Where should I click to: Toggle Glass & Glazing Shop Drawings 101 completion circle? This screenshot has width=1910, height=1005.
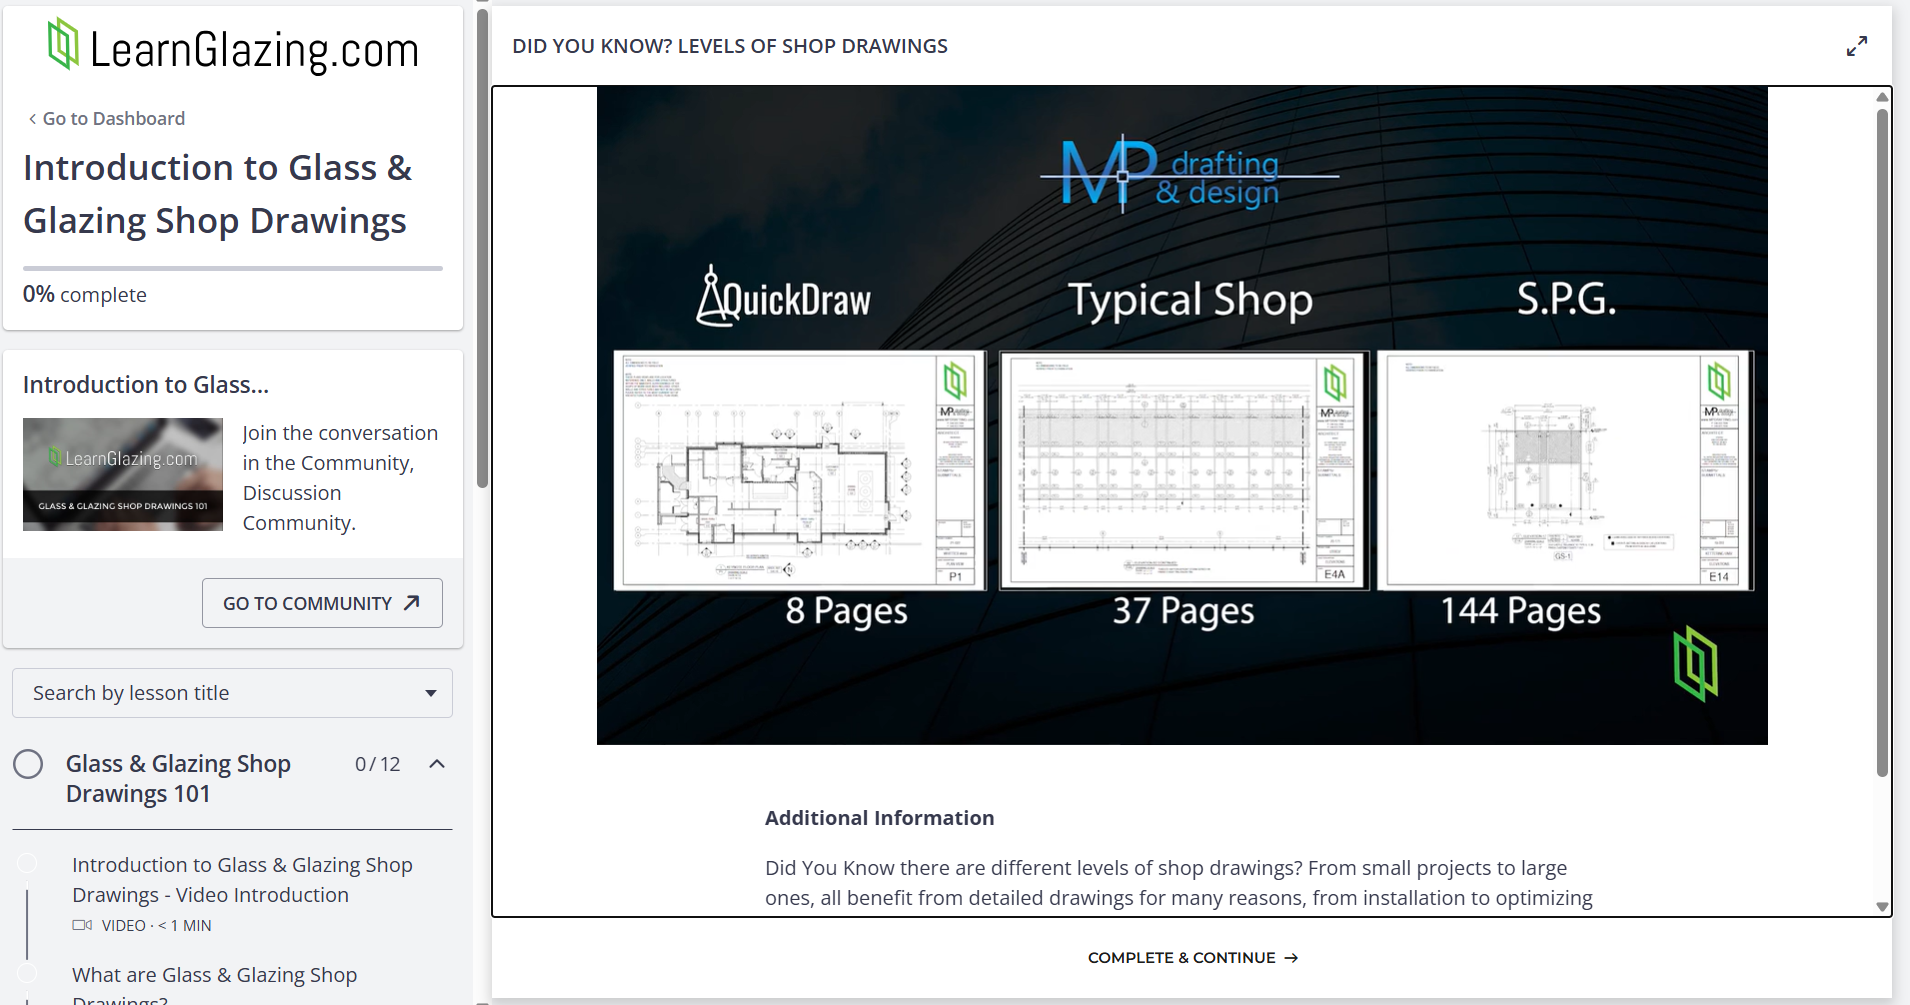click(28, 764)
